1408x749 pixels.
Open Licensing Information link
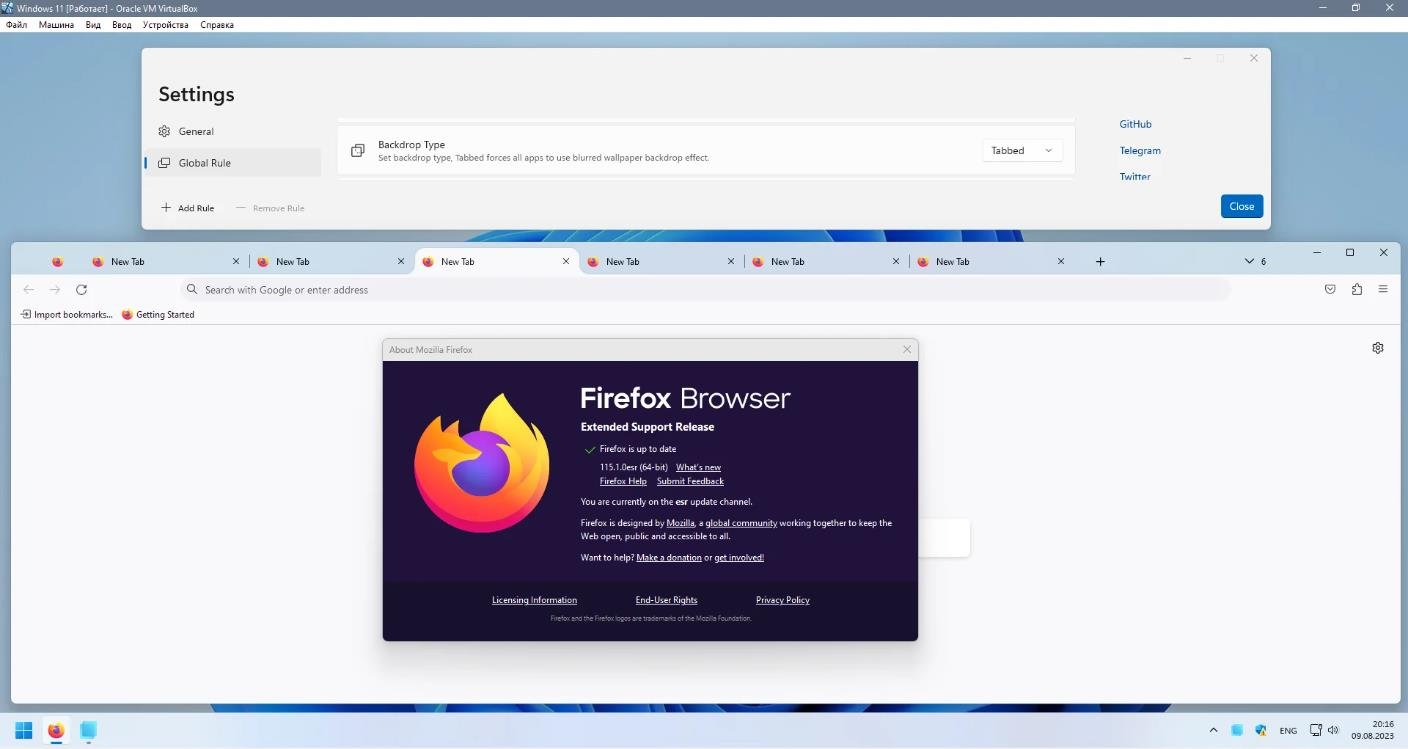point(534,600)
